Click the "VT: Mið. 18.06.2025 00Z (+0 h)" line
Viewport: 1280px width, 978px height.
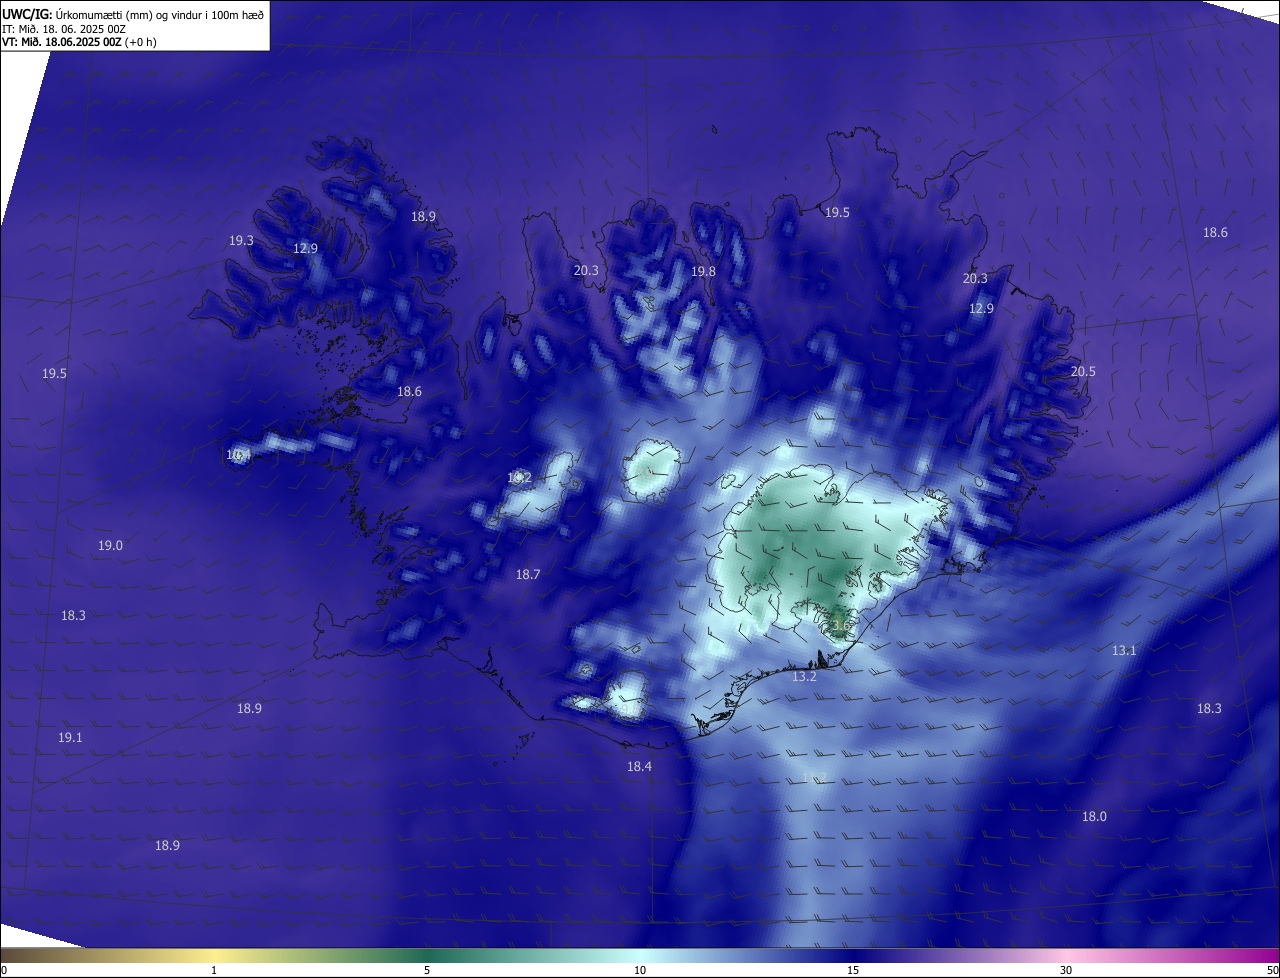point(79,42)
